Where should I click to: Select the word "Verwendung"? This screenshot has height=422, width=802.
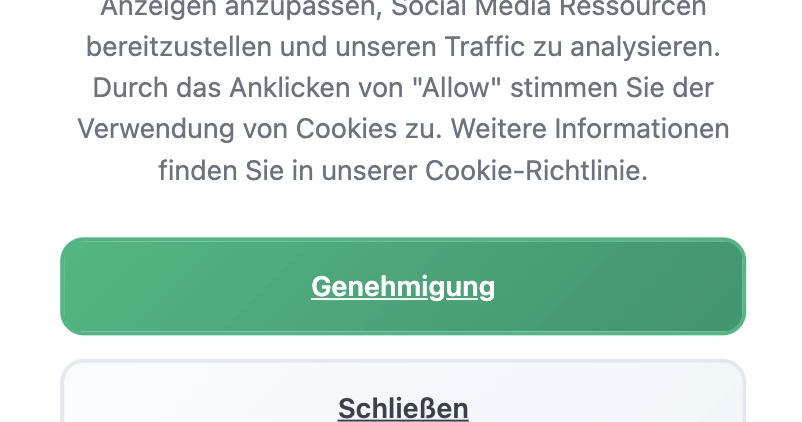click(x=156, y=129)
